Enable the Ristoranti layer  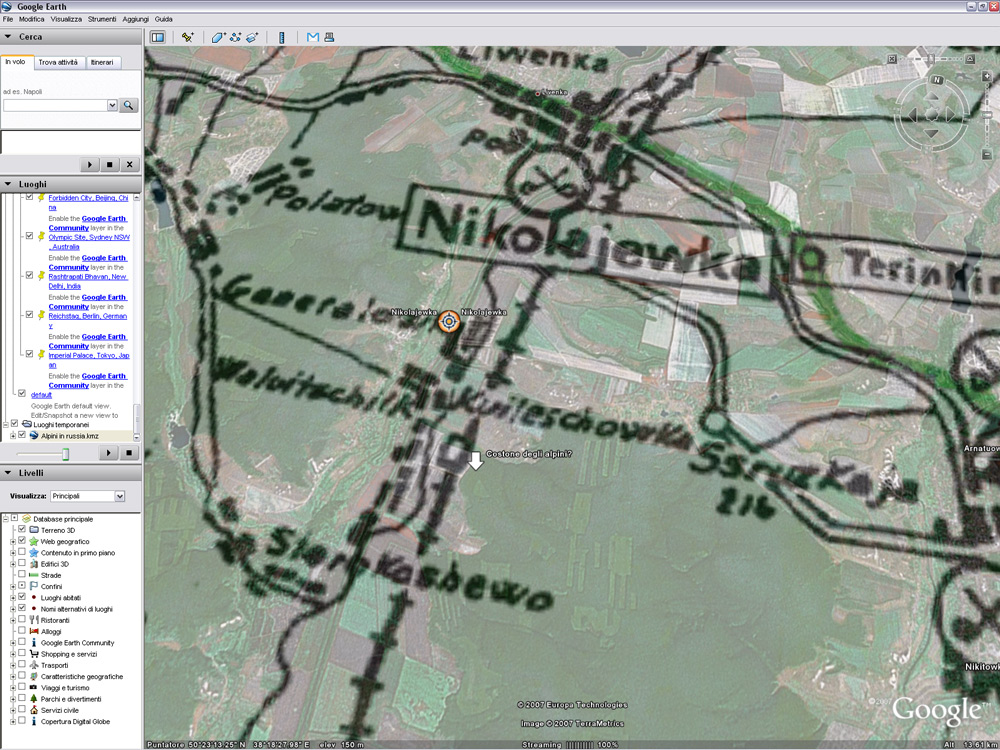pos(22,620)
